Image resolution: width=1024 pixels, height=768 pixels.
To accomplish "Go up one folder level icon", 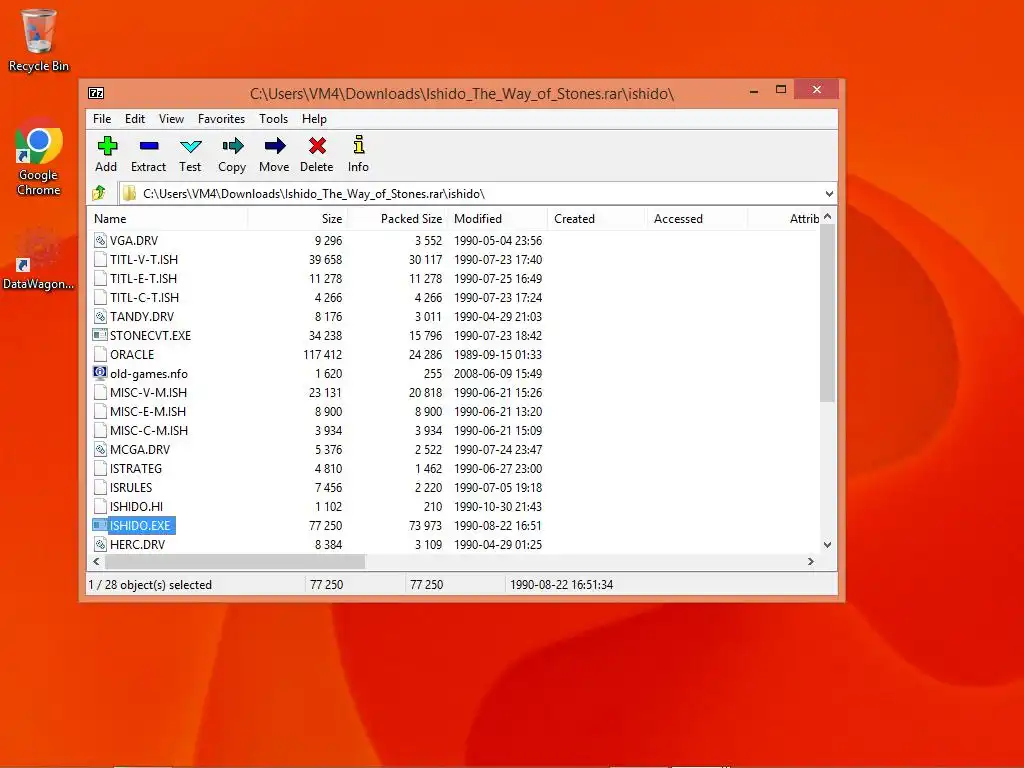I will tap(99, 193).
